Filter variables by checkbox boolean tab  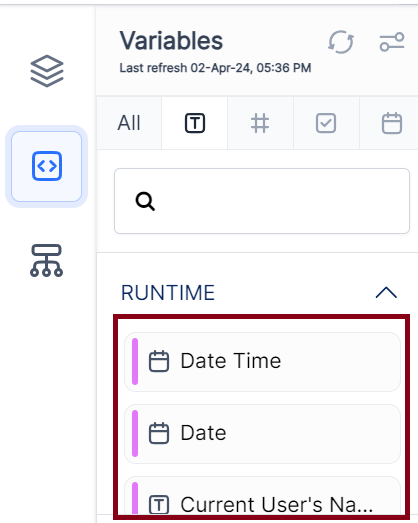(x=326, y=123)
